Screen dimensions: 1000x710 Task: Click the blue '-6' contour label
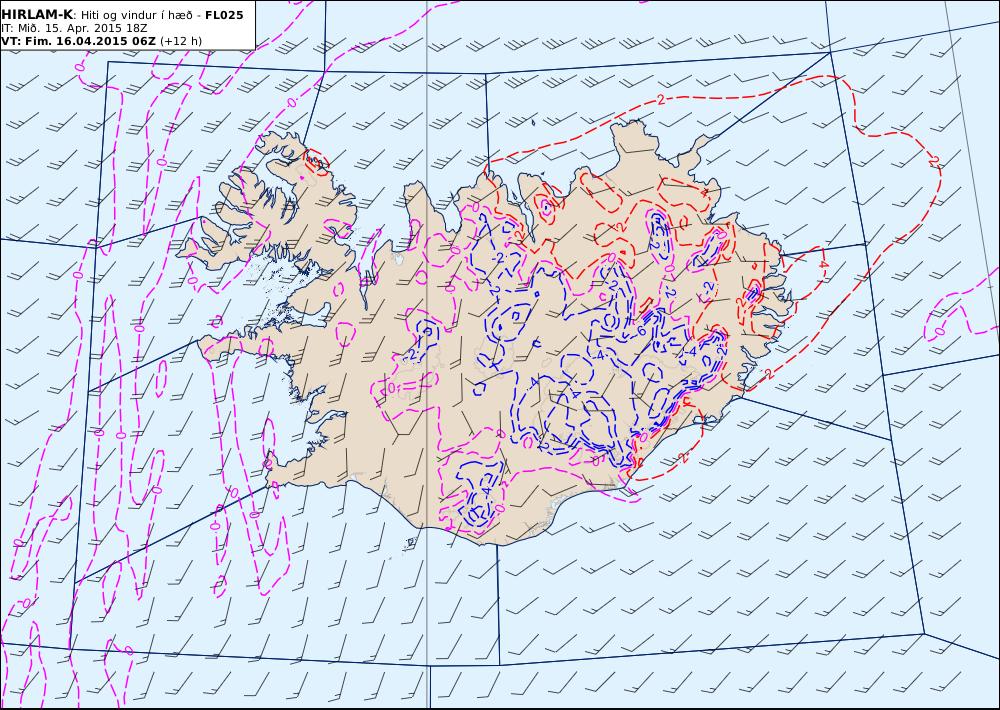tap(640, 331)
